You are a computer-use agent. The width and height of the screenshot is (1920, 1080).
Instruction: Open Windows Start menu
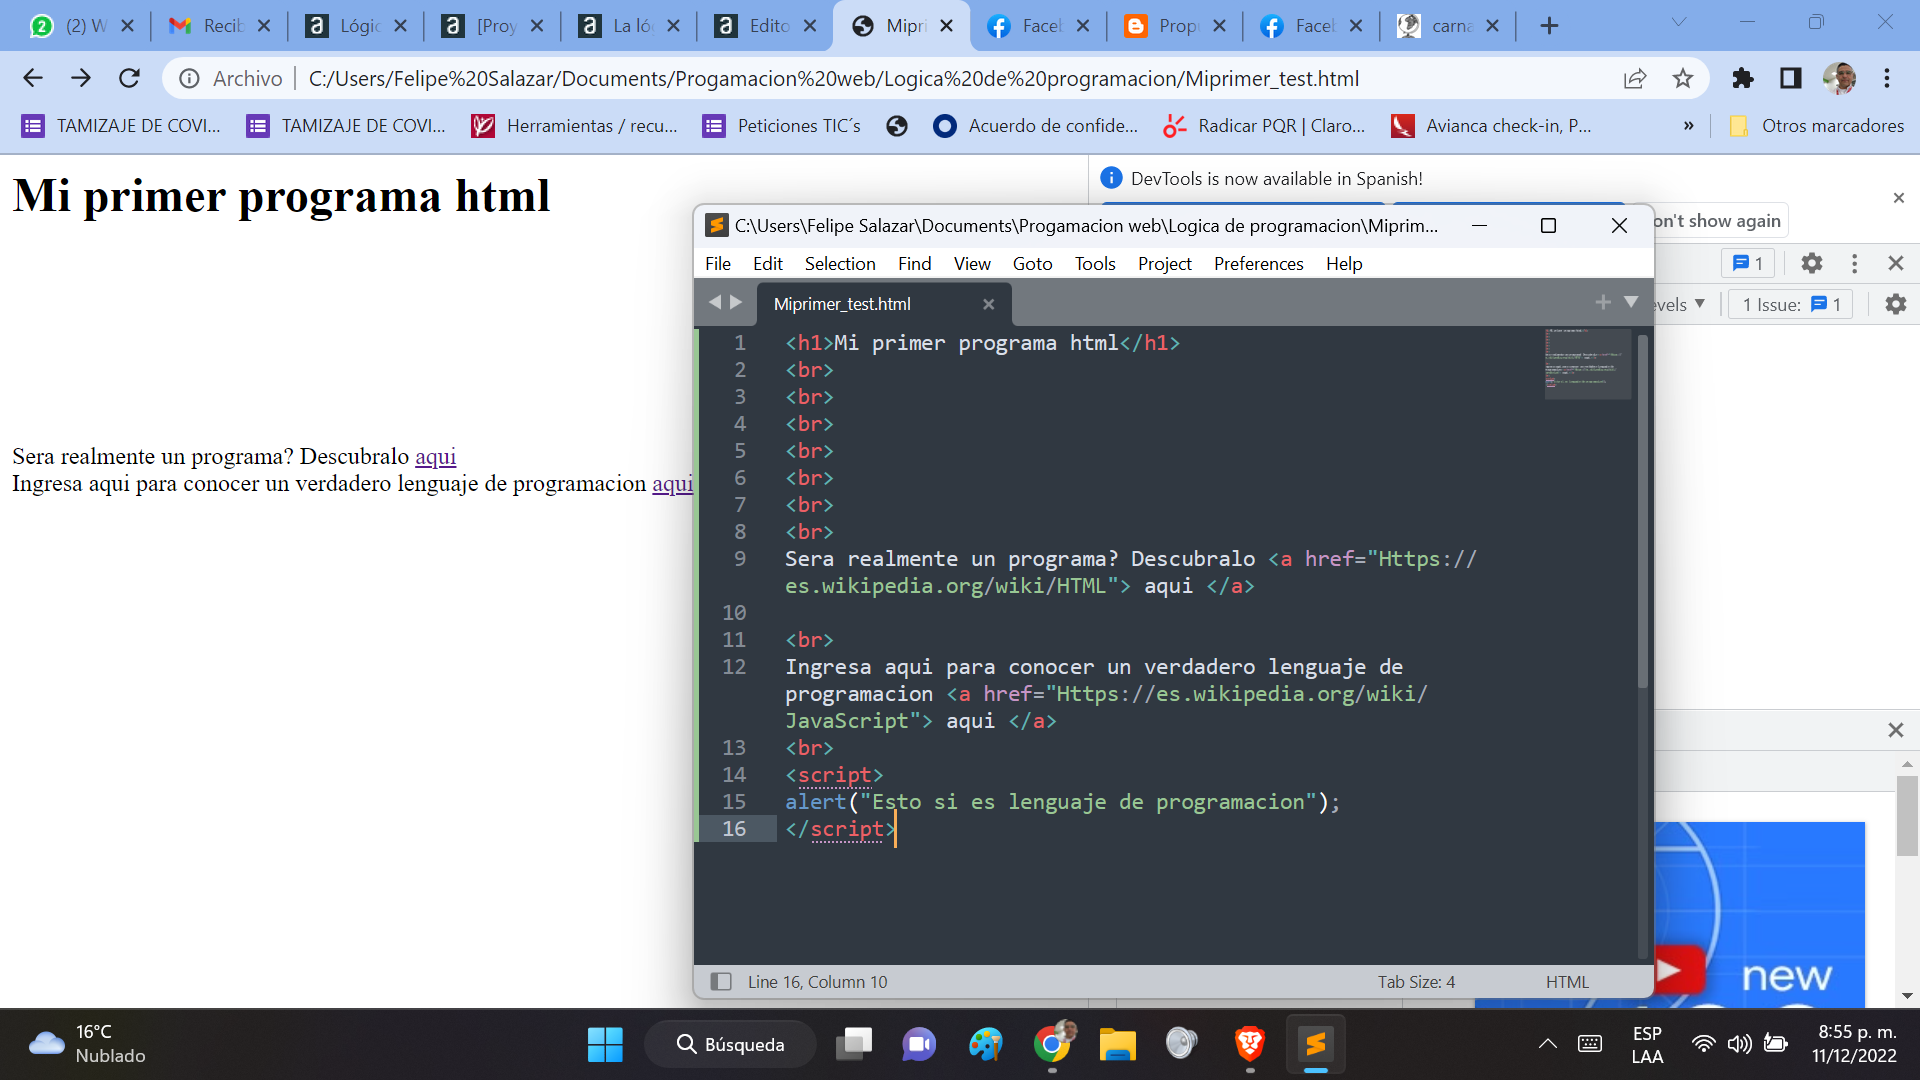[x=605, y=1045]
